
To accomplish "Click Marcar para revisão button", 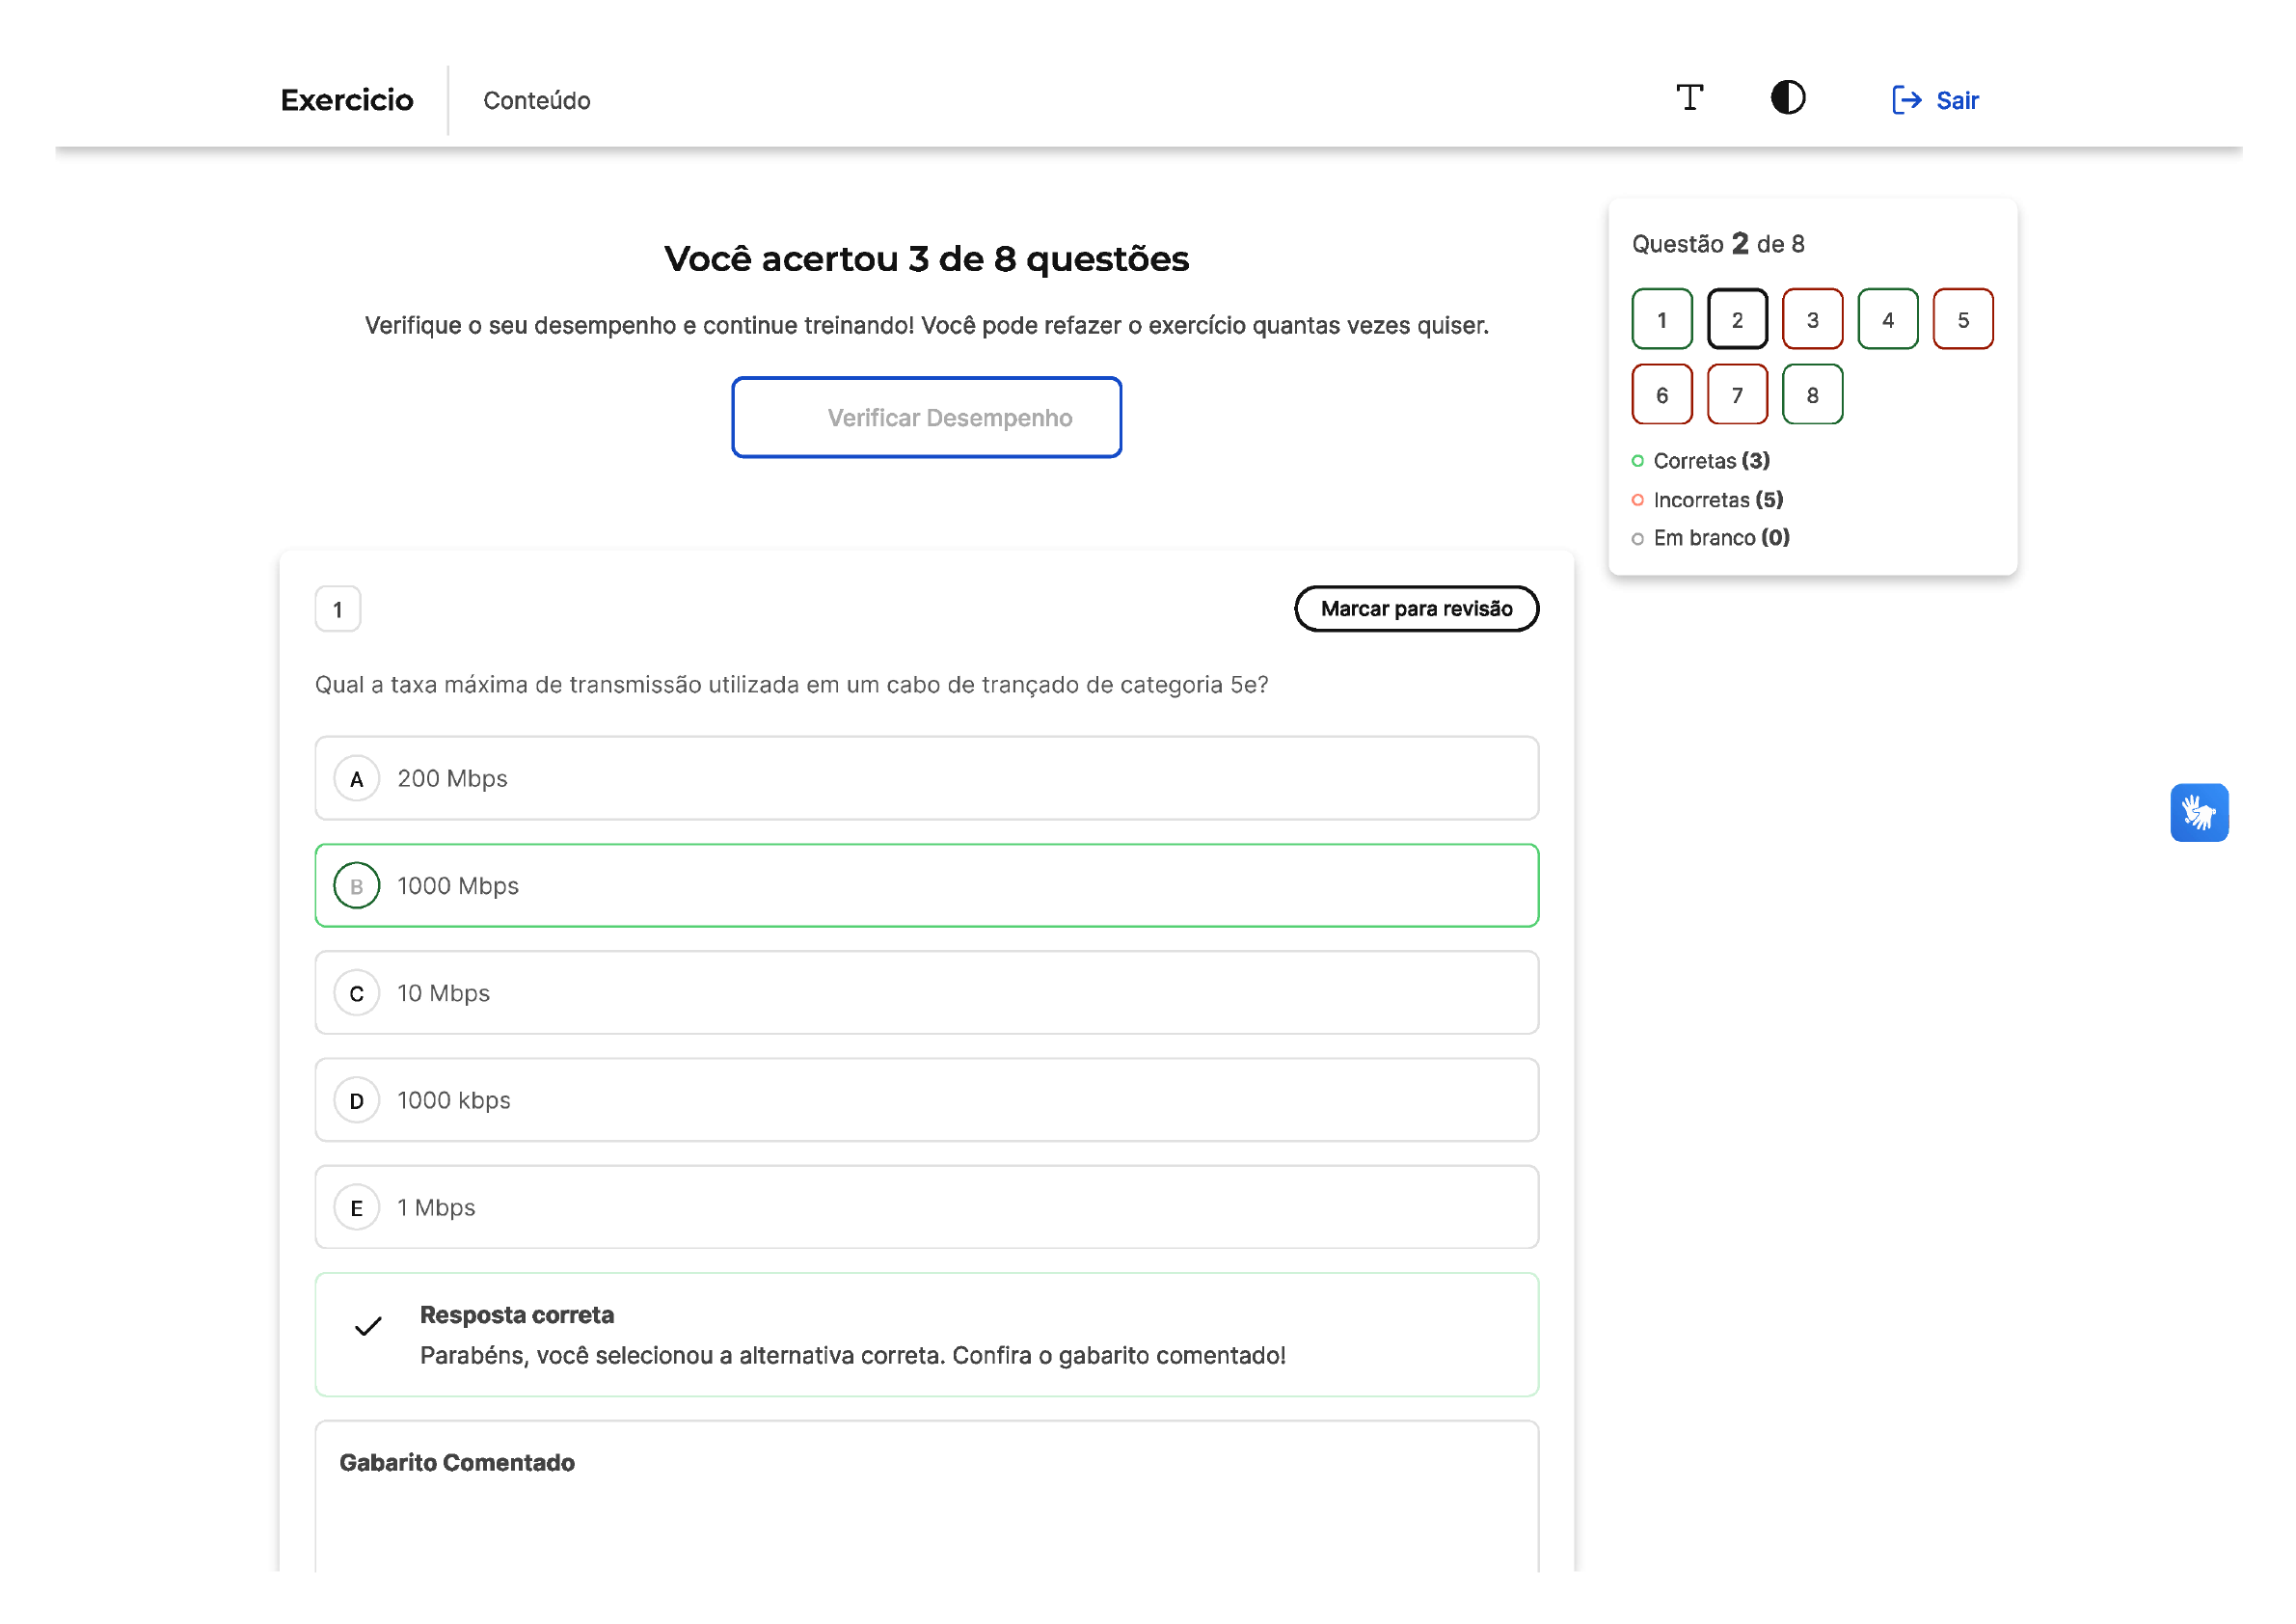I will click(x=1415, y=608).
